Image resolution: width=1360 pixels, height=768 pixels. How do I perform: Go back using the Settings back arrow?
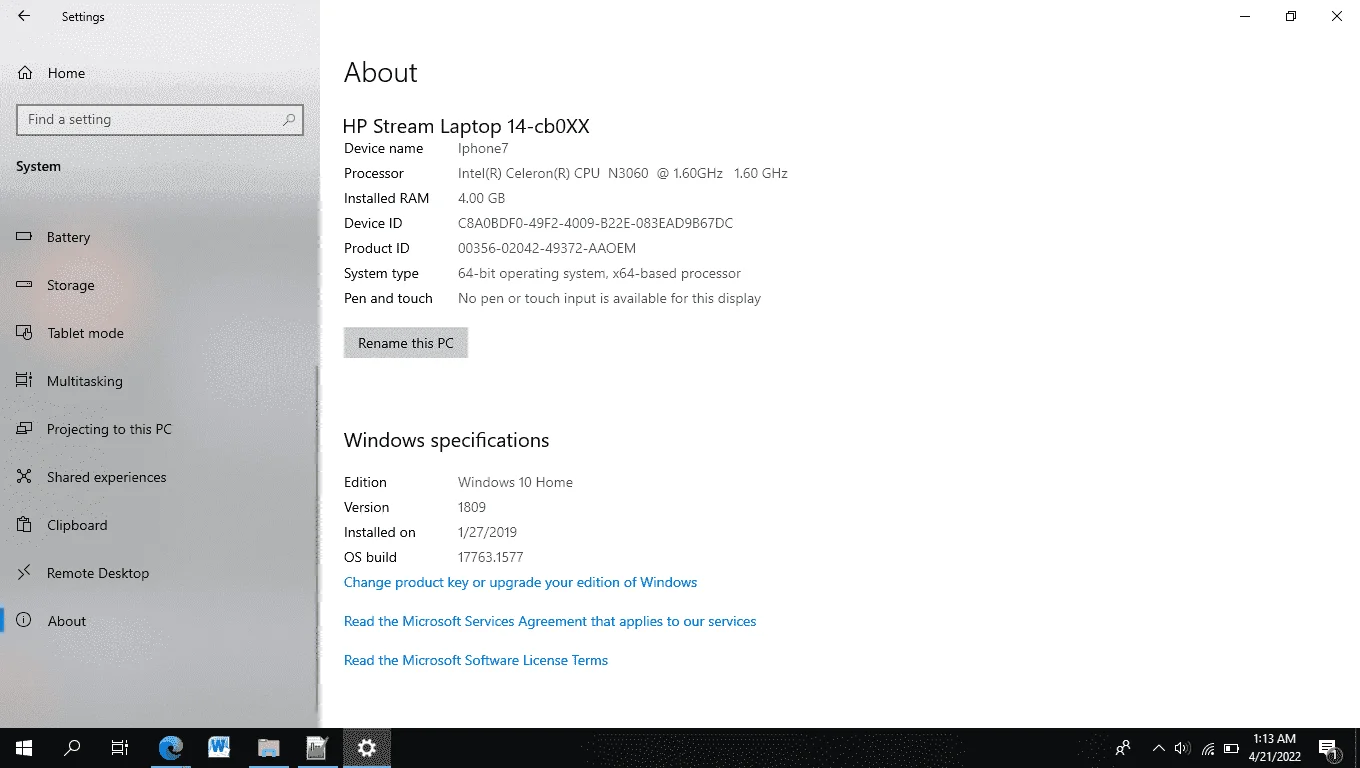(24, 16)
